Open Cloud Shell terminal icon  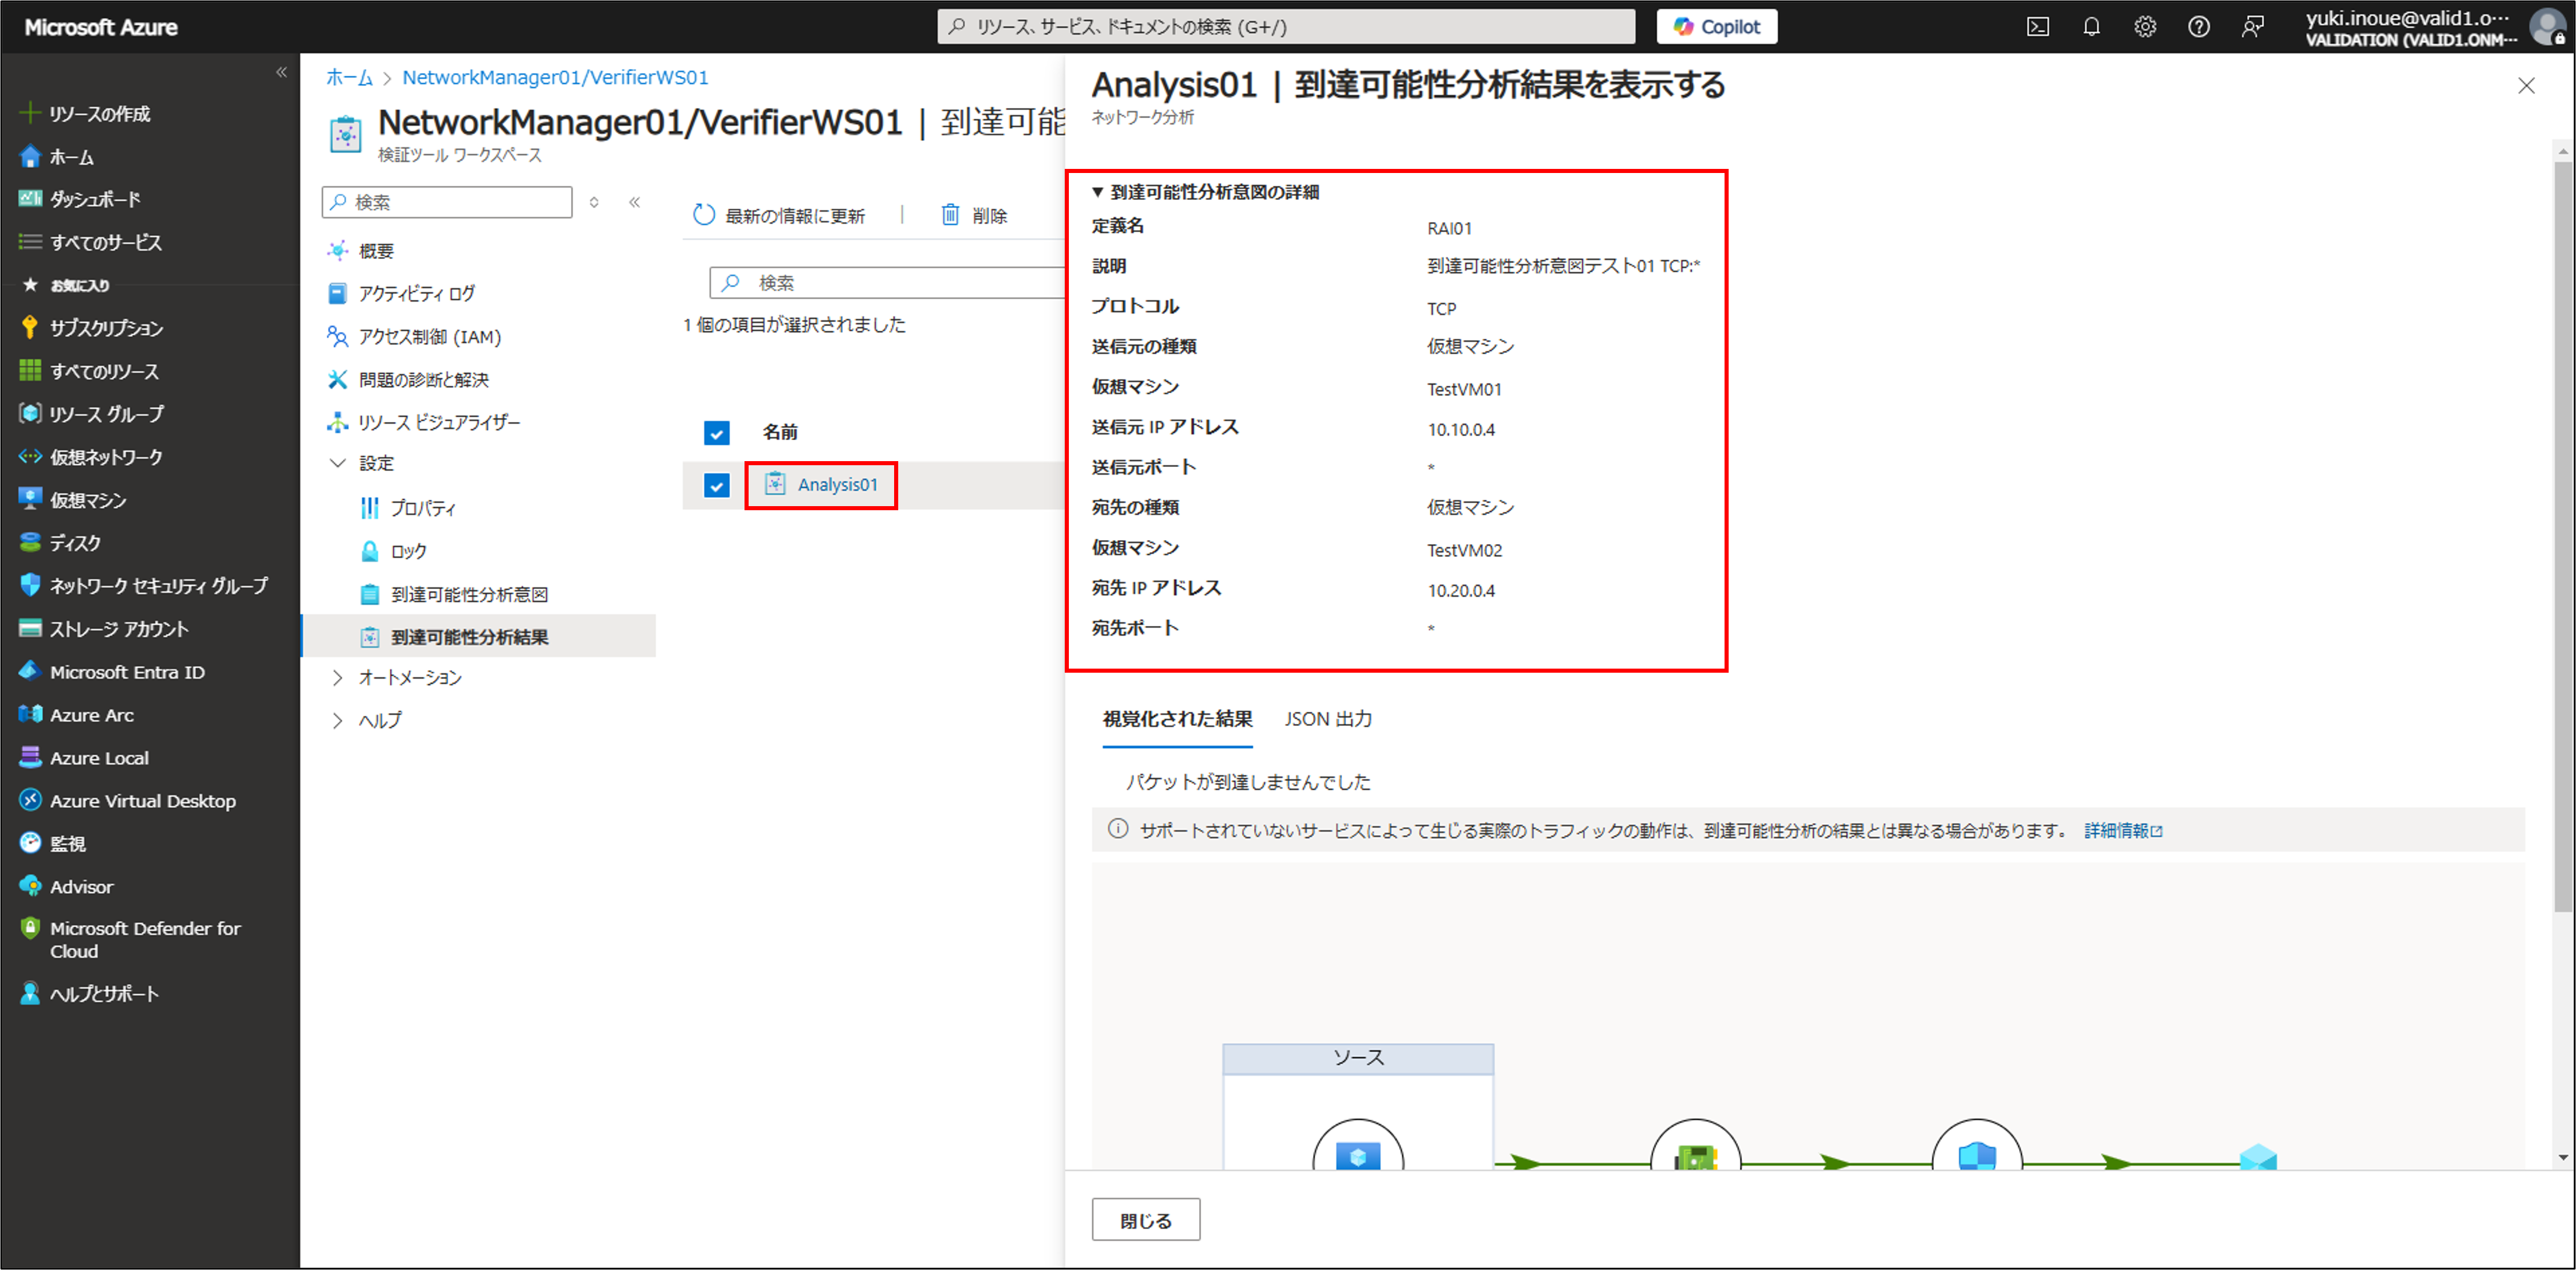2037,27
